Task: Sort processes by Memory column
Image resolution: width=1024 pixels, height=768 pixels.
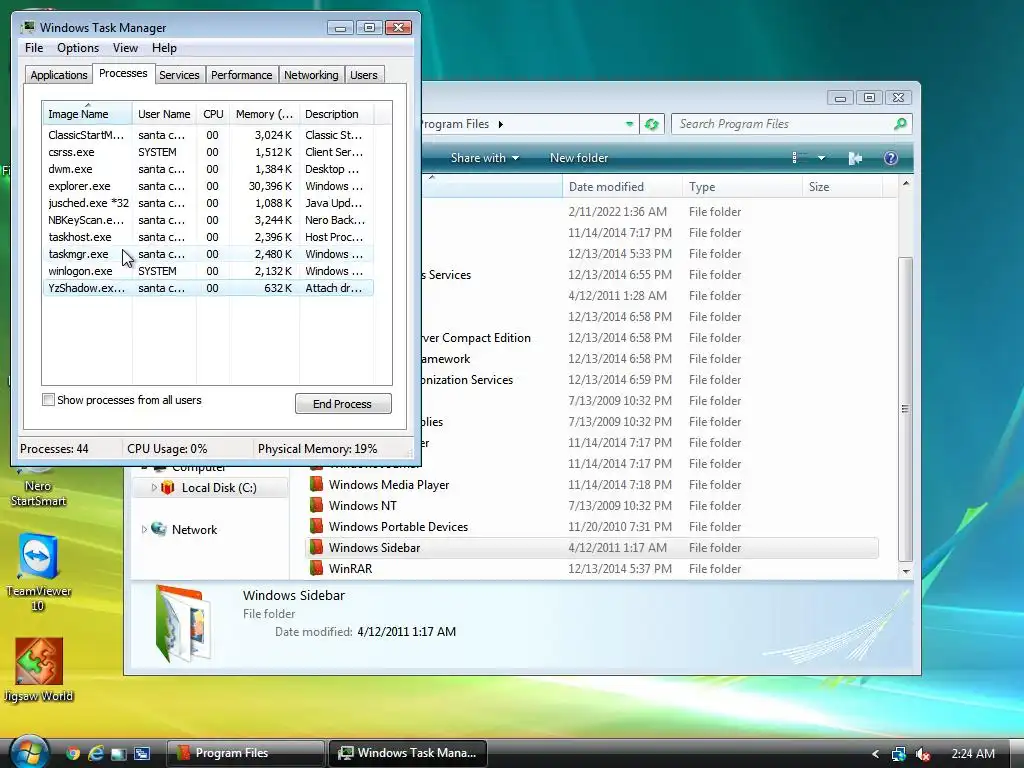Action: click(264, 114)
